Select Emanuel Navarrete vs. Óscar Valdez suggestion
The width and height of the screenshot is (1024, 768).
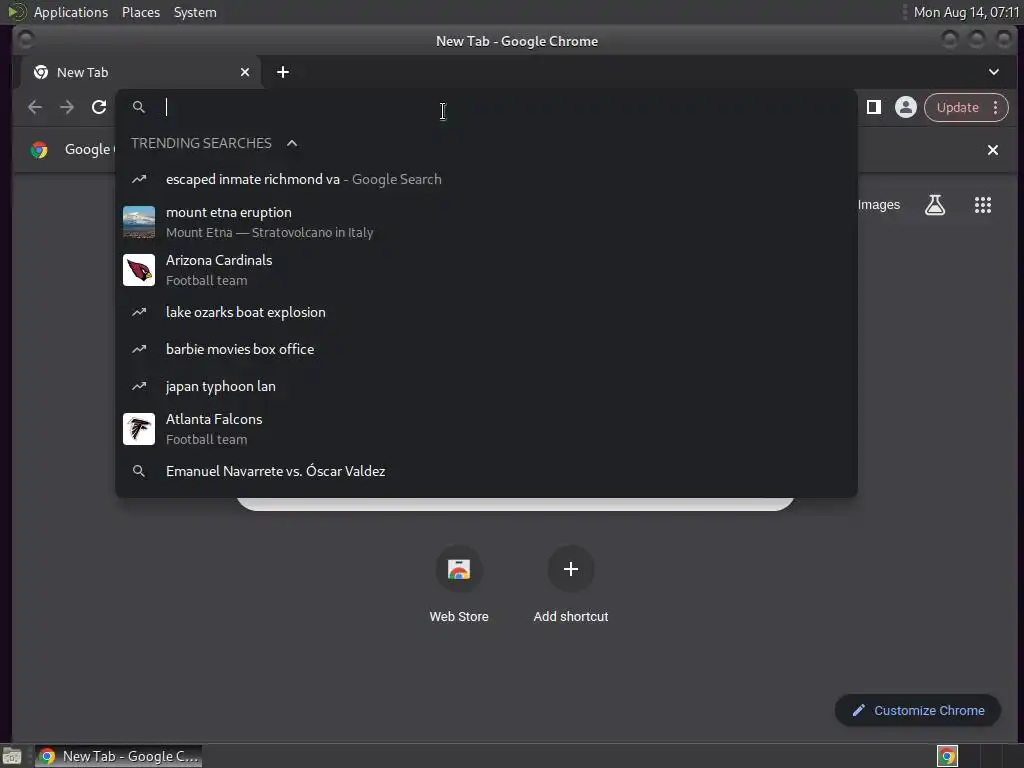click(x=487, y=471)
